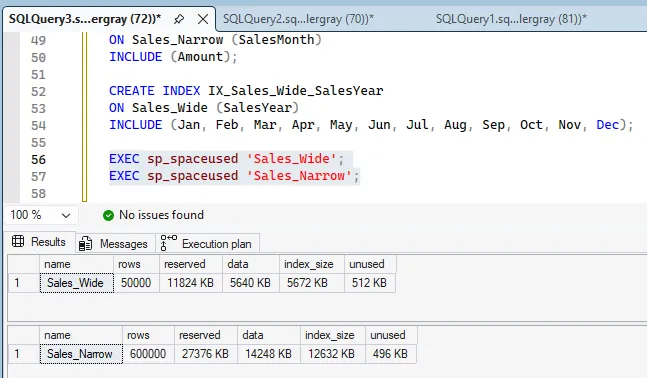Click INCLUDE (Amount) on line 50

tap(173, 57)
